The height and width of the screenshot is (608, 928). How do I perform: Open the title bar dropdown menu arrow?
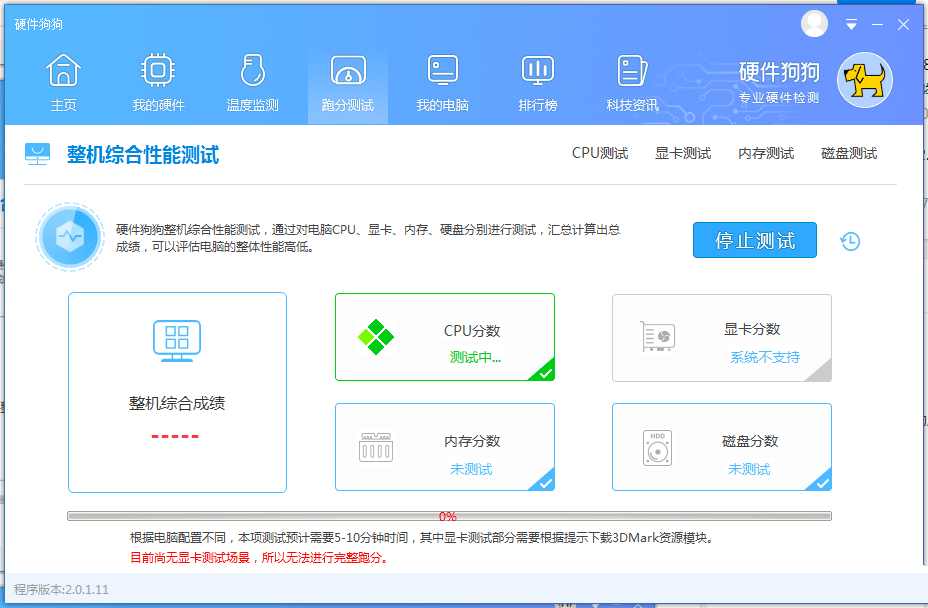point(851,25)
